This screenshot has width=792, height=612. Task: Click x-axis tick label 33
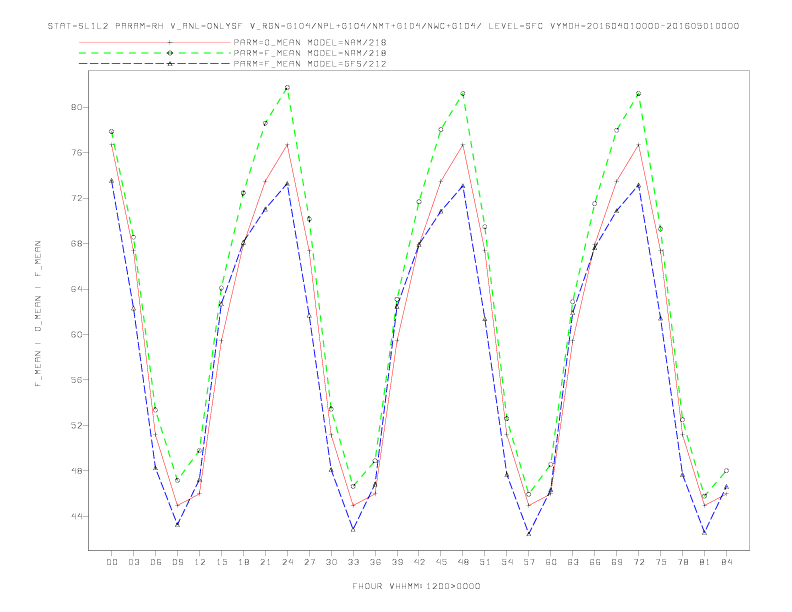click(x=353, y=562)
